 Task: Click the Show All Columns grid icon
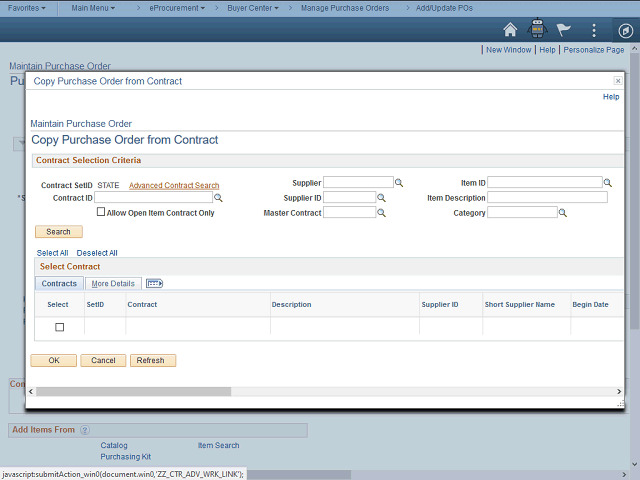tap(154, 284)
